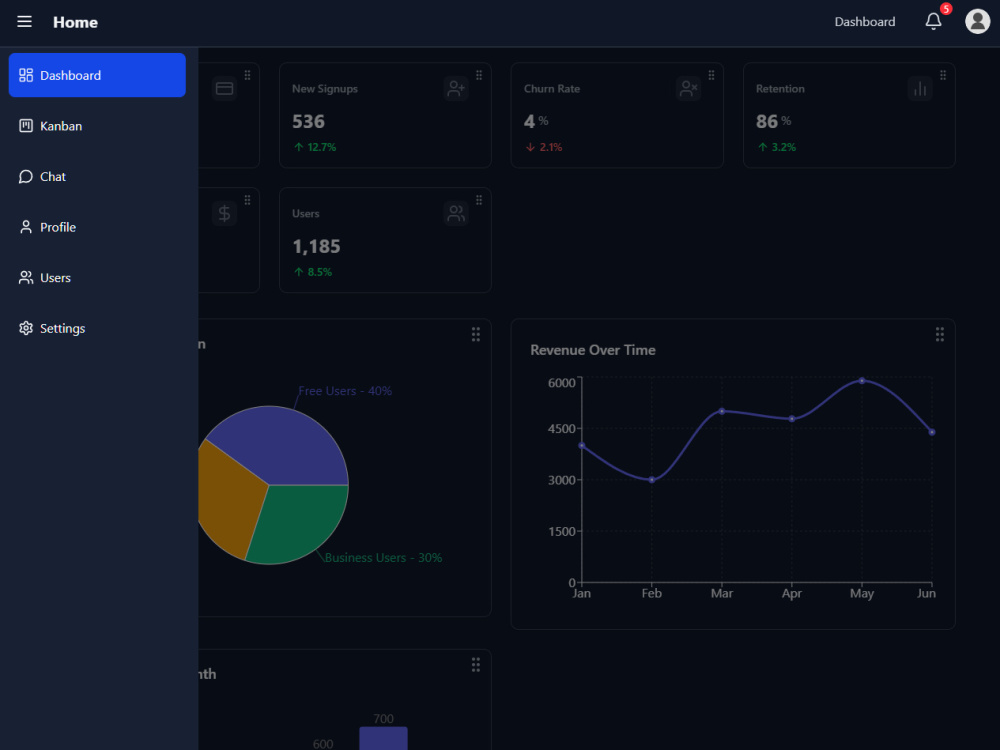Click the Revenue Over Time title
Screen dimensions: 1000x750
(593, 350)
